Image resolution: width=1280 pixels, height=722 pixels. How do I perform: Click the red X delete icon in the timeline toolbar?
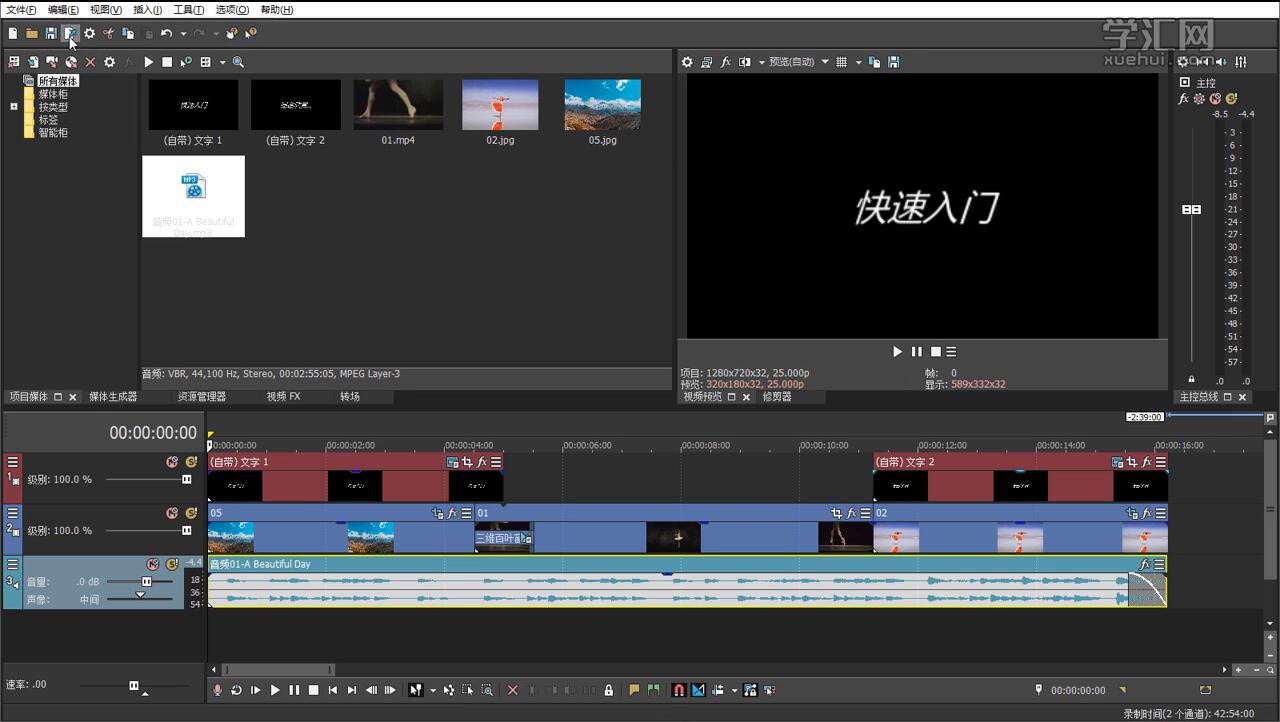pos(513,690)
